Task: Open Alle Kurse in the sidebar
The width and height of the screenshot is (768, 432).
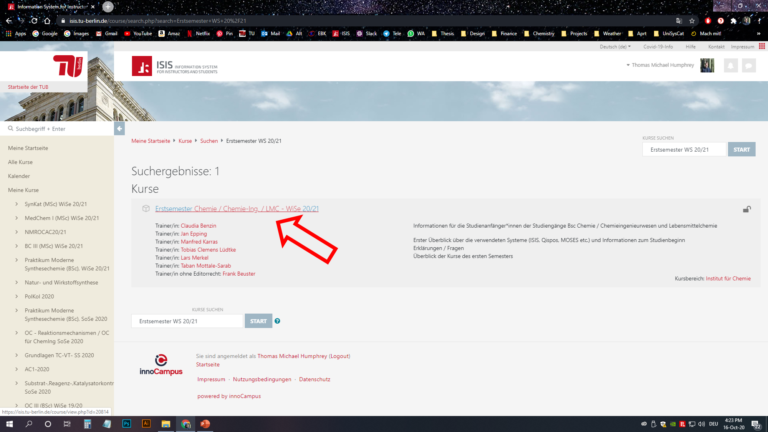Action: click(x=20, y=162)
